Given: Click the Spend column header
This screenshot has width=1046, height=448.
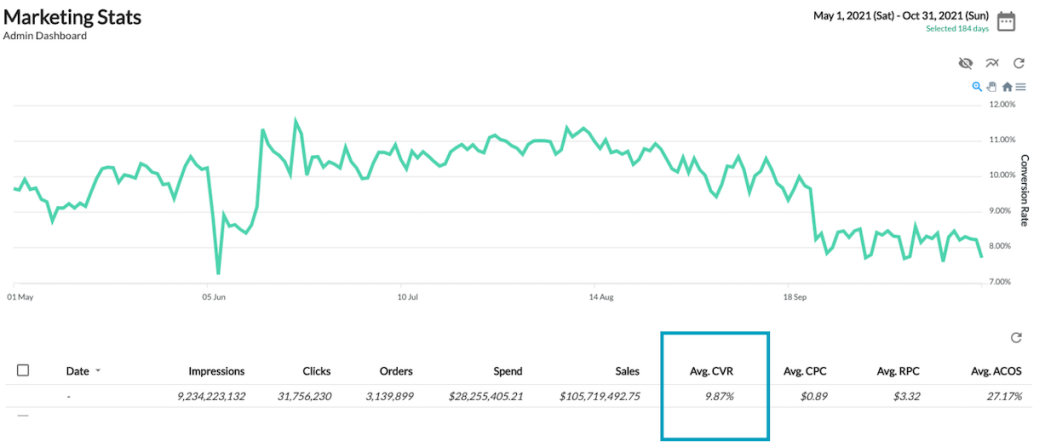Looking at the screenshot, I should 507,371.
